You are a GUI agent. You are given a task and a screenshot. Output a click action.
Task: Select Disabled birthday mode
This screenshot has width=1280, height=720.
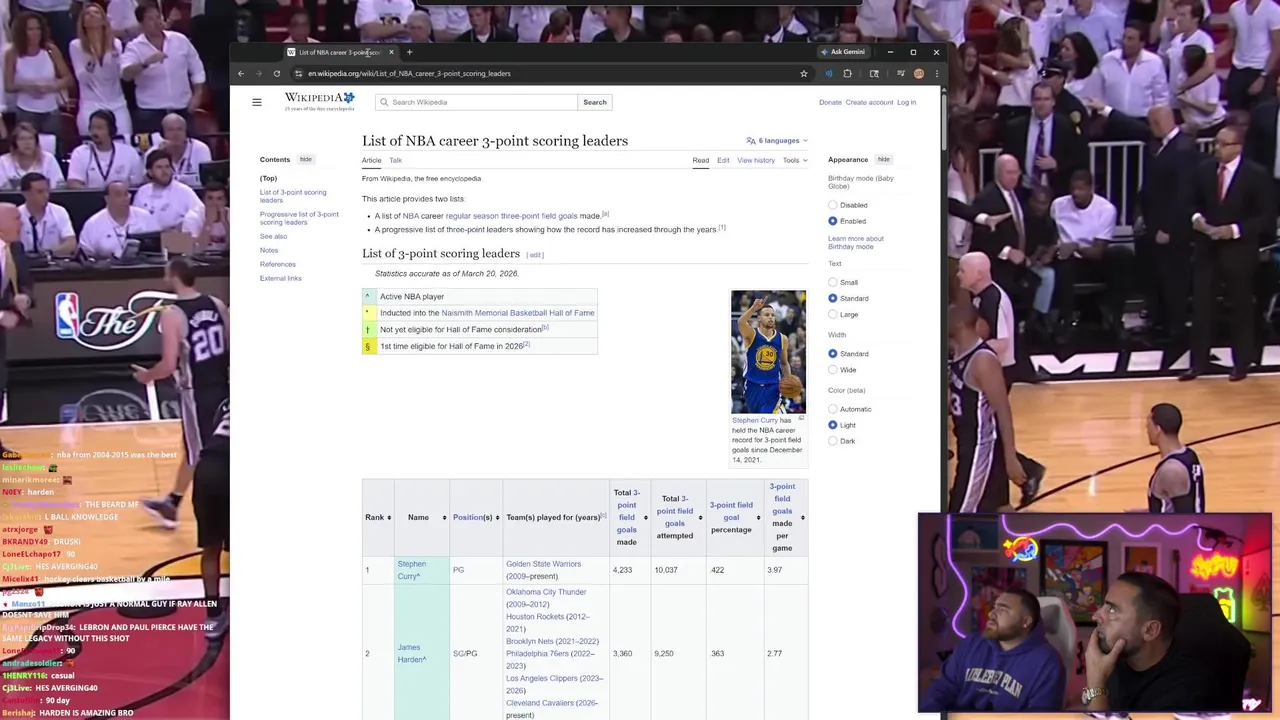(833, 205)
